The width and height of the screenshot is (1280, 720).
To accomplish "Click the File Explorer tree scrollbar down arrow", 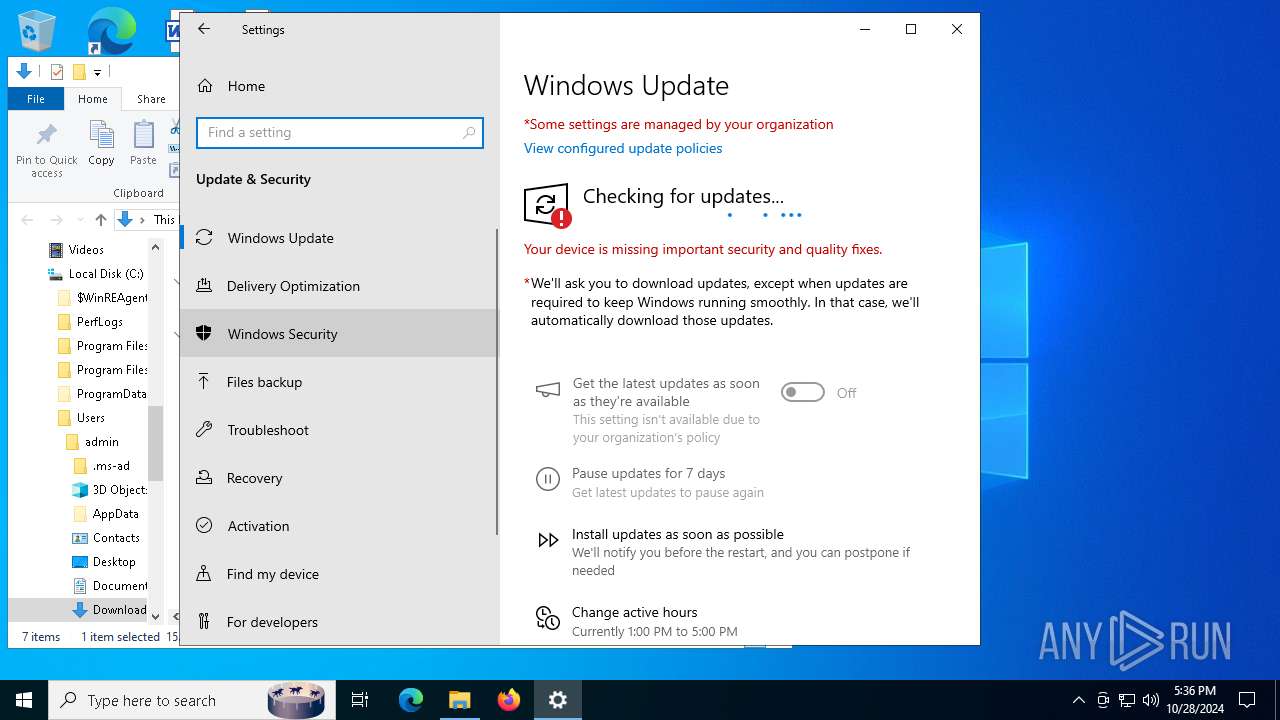I will pyautogui.click(x=155, y=616).
